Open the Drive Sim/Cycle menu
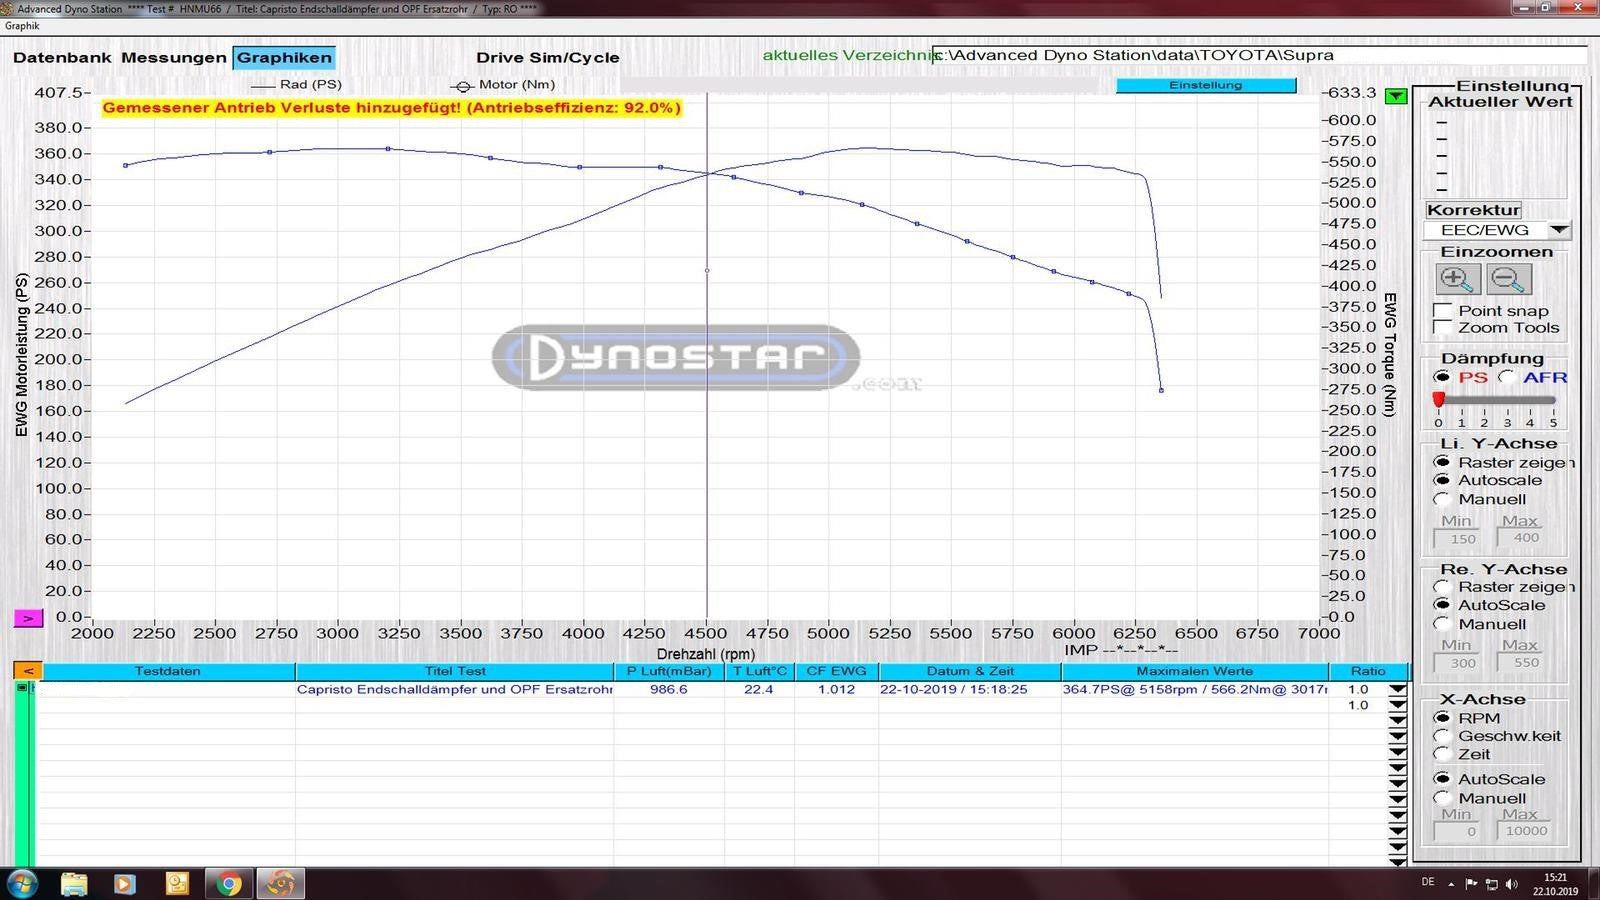Viewport: 1600px width, 900px height. tap(547, 58)
